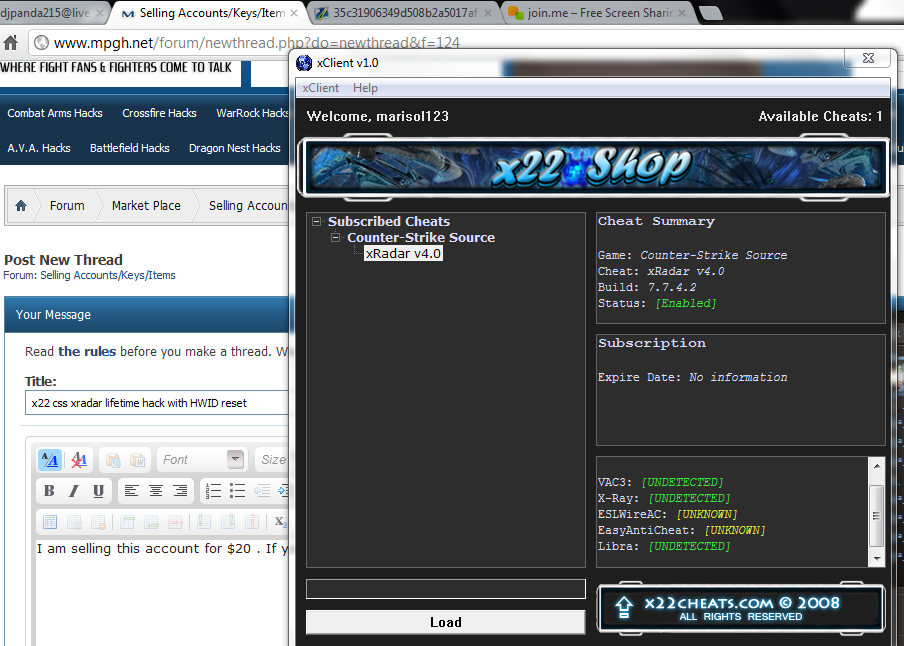904x646 pixels.
Task: Switch to Selling Accounts/Keys/Items browser tab
Action: pos(211,13)
